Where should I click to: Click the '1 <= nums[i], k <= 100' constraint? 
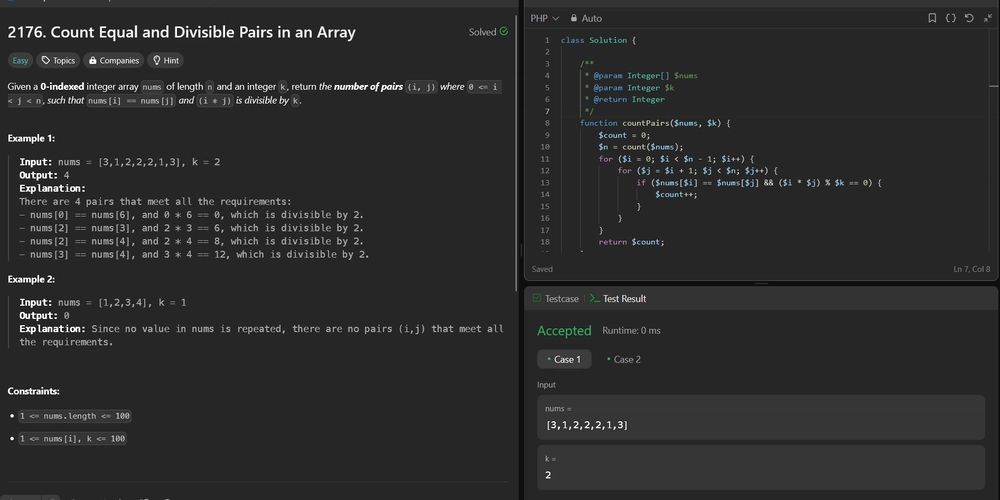(x=72, y=438)
